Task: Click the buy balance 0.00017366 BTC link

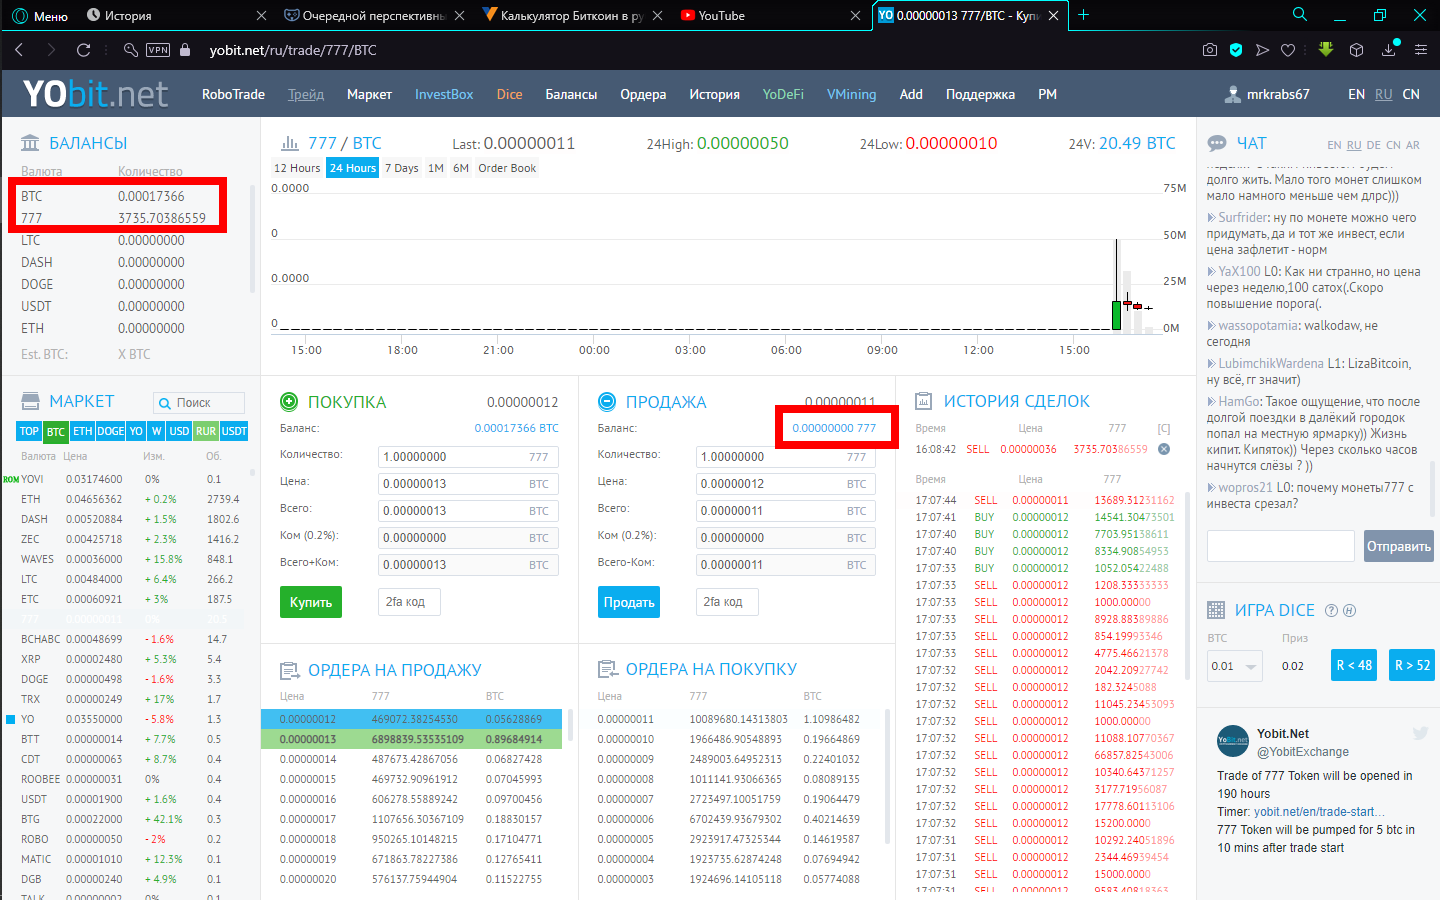Action: pyautogui.click(x=516, y=428)
